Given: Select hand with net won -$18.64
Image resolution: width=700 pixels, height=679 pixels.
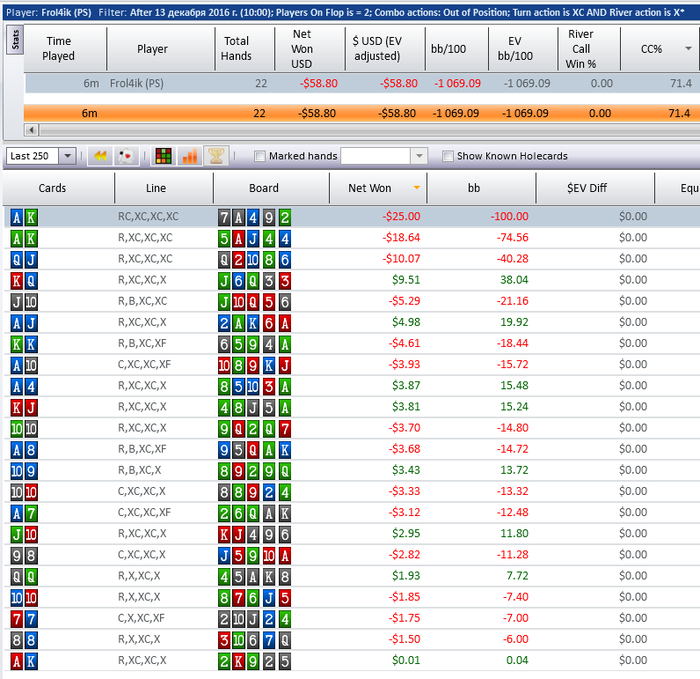Looking at the screenshot, I should click(352, 237).
